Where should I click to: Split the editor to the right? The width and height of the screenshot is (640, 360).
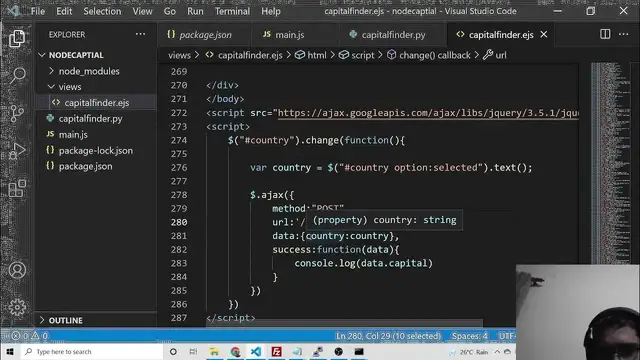(605, 35)
